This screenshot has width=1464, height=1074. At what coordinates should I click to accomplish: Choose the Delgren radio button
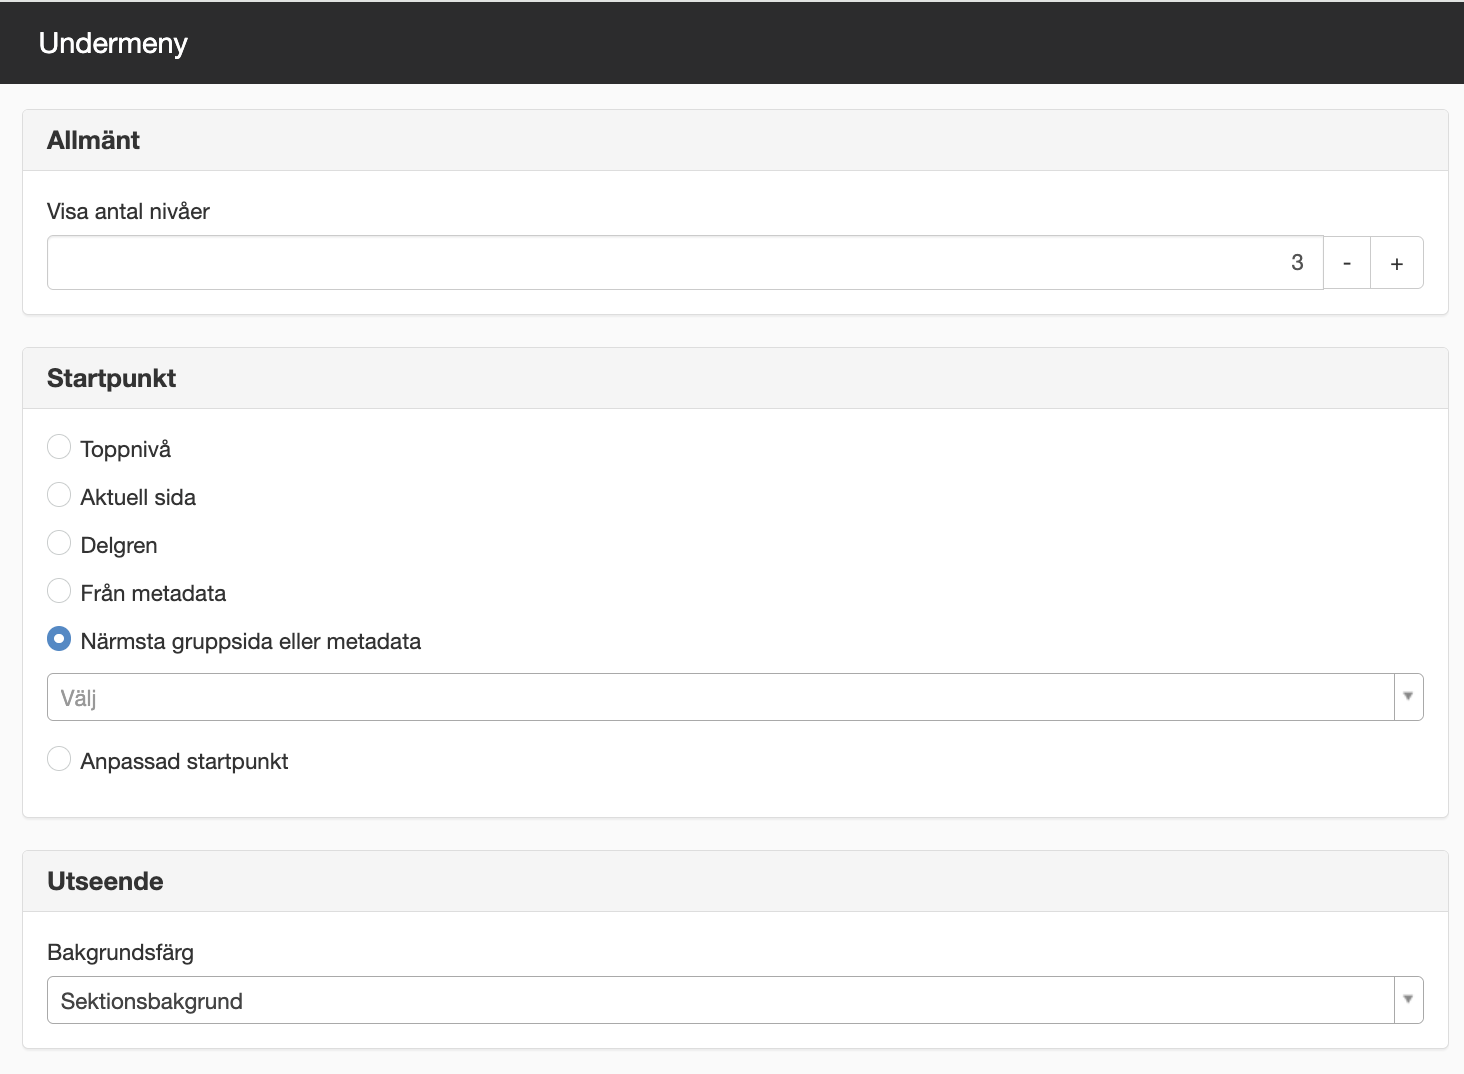coord(59,543)
